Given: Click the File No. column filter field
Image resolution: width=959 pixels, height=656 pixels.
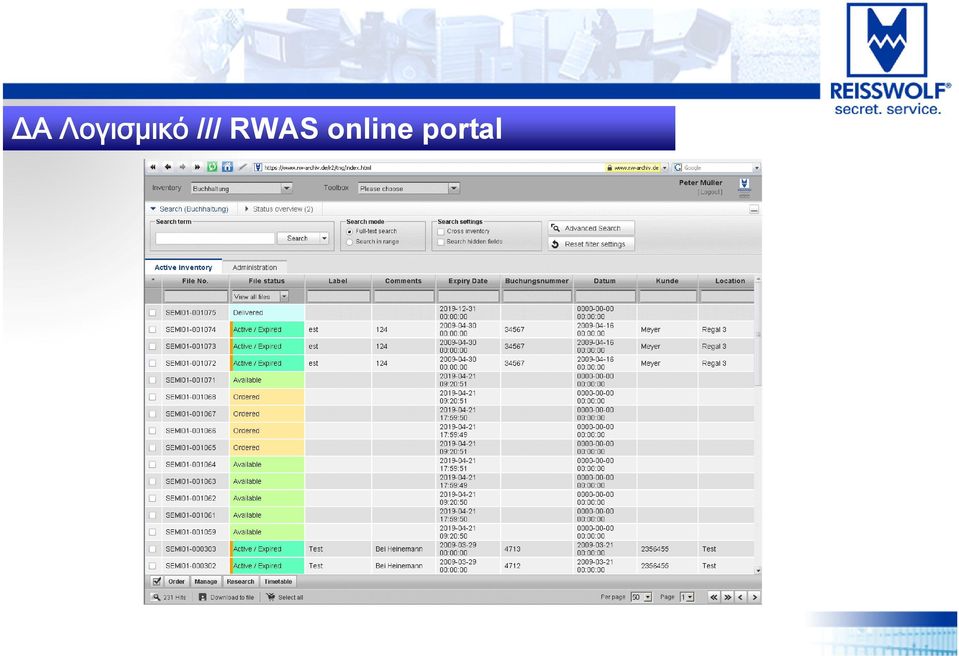Looking at the screenshot, I should [x=195, y=297].
